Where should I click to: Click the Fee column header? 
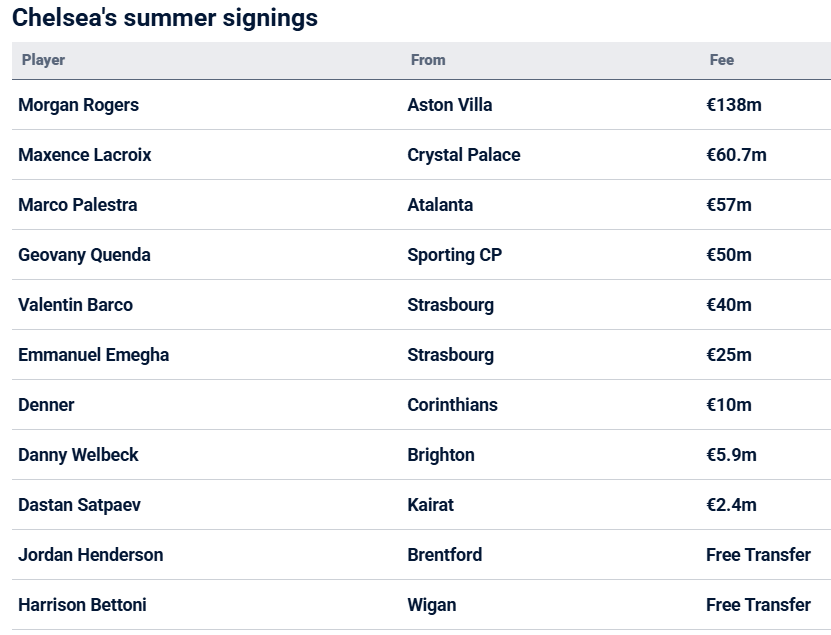(x=722, y=60)
